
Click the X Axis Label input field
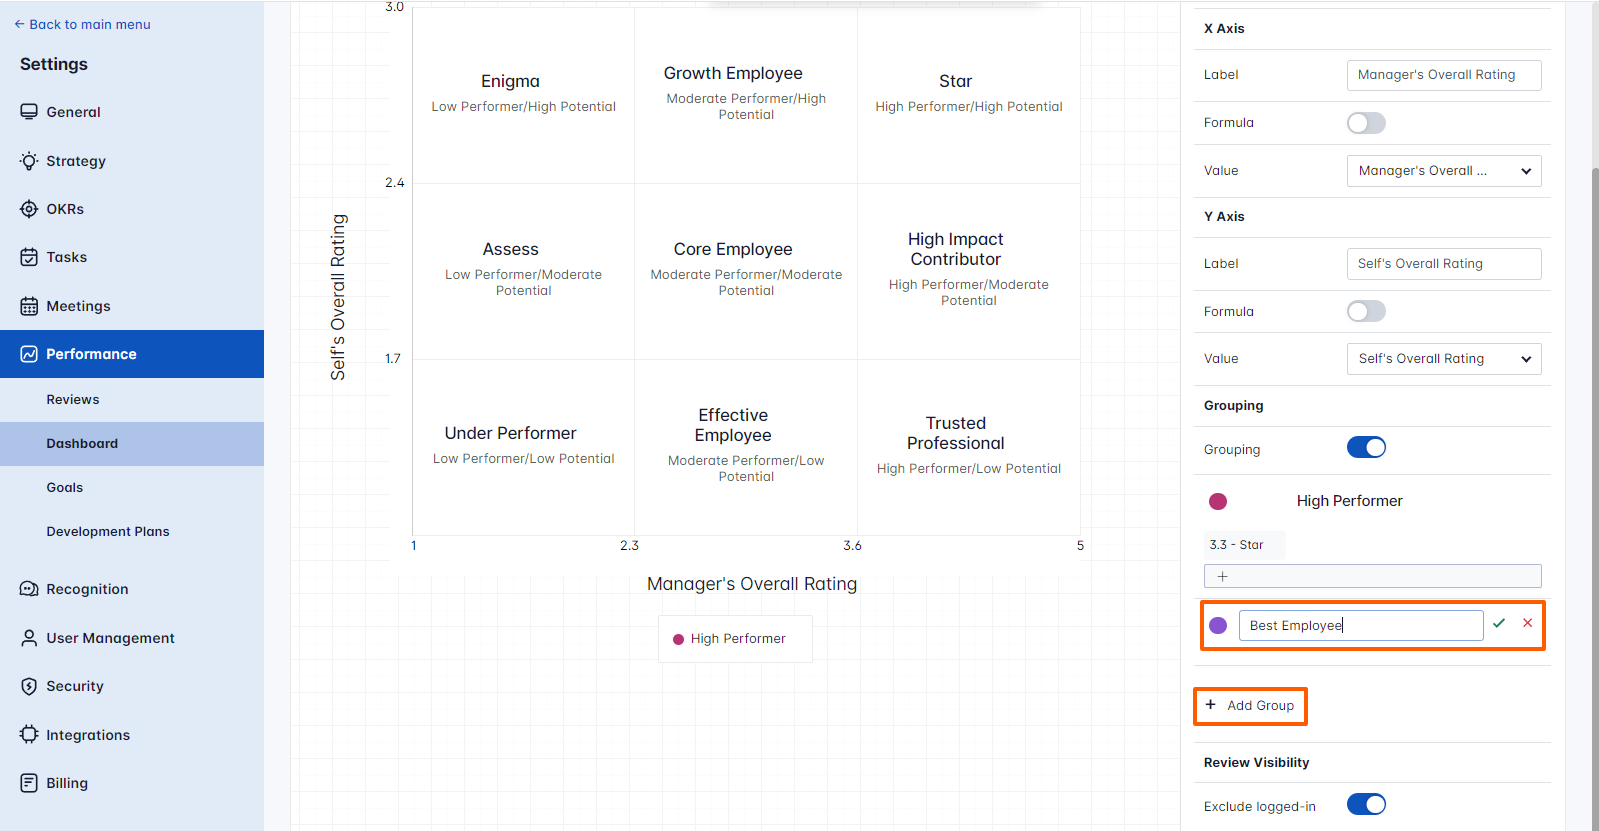coord(1443,75)
